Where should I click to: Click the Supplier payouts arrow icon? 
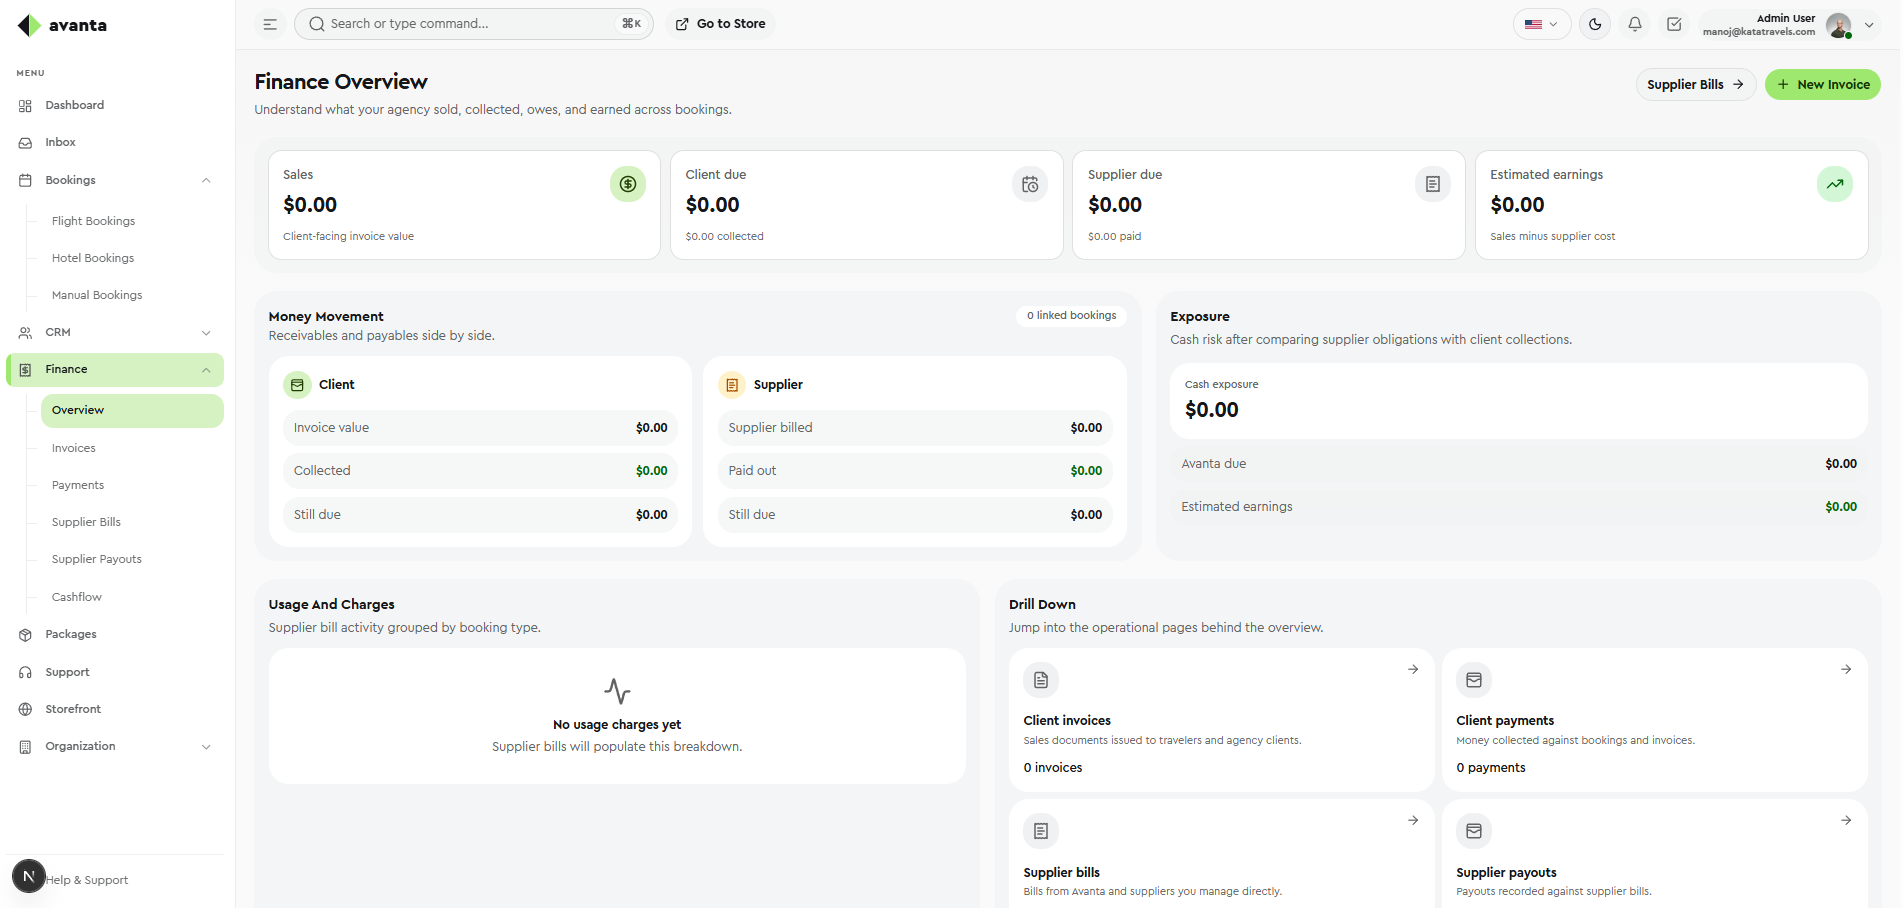[x=1846, y=821]
